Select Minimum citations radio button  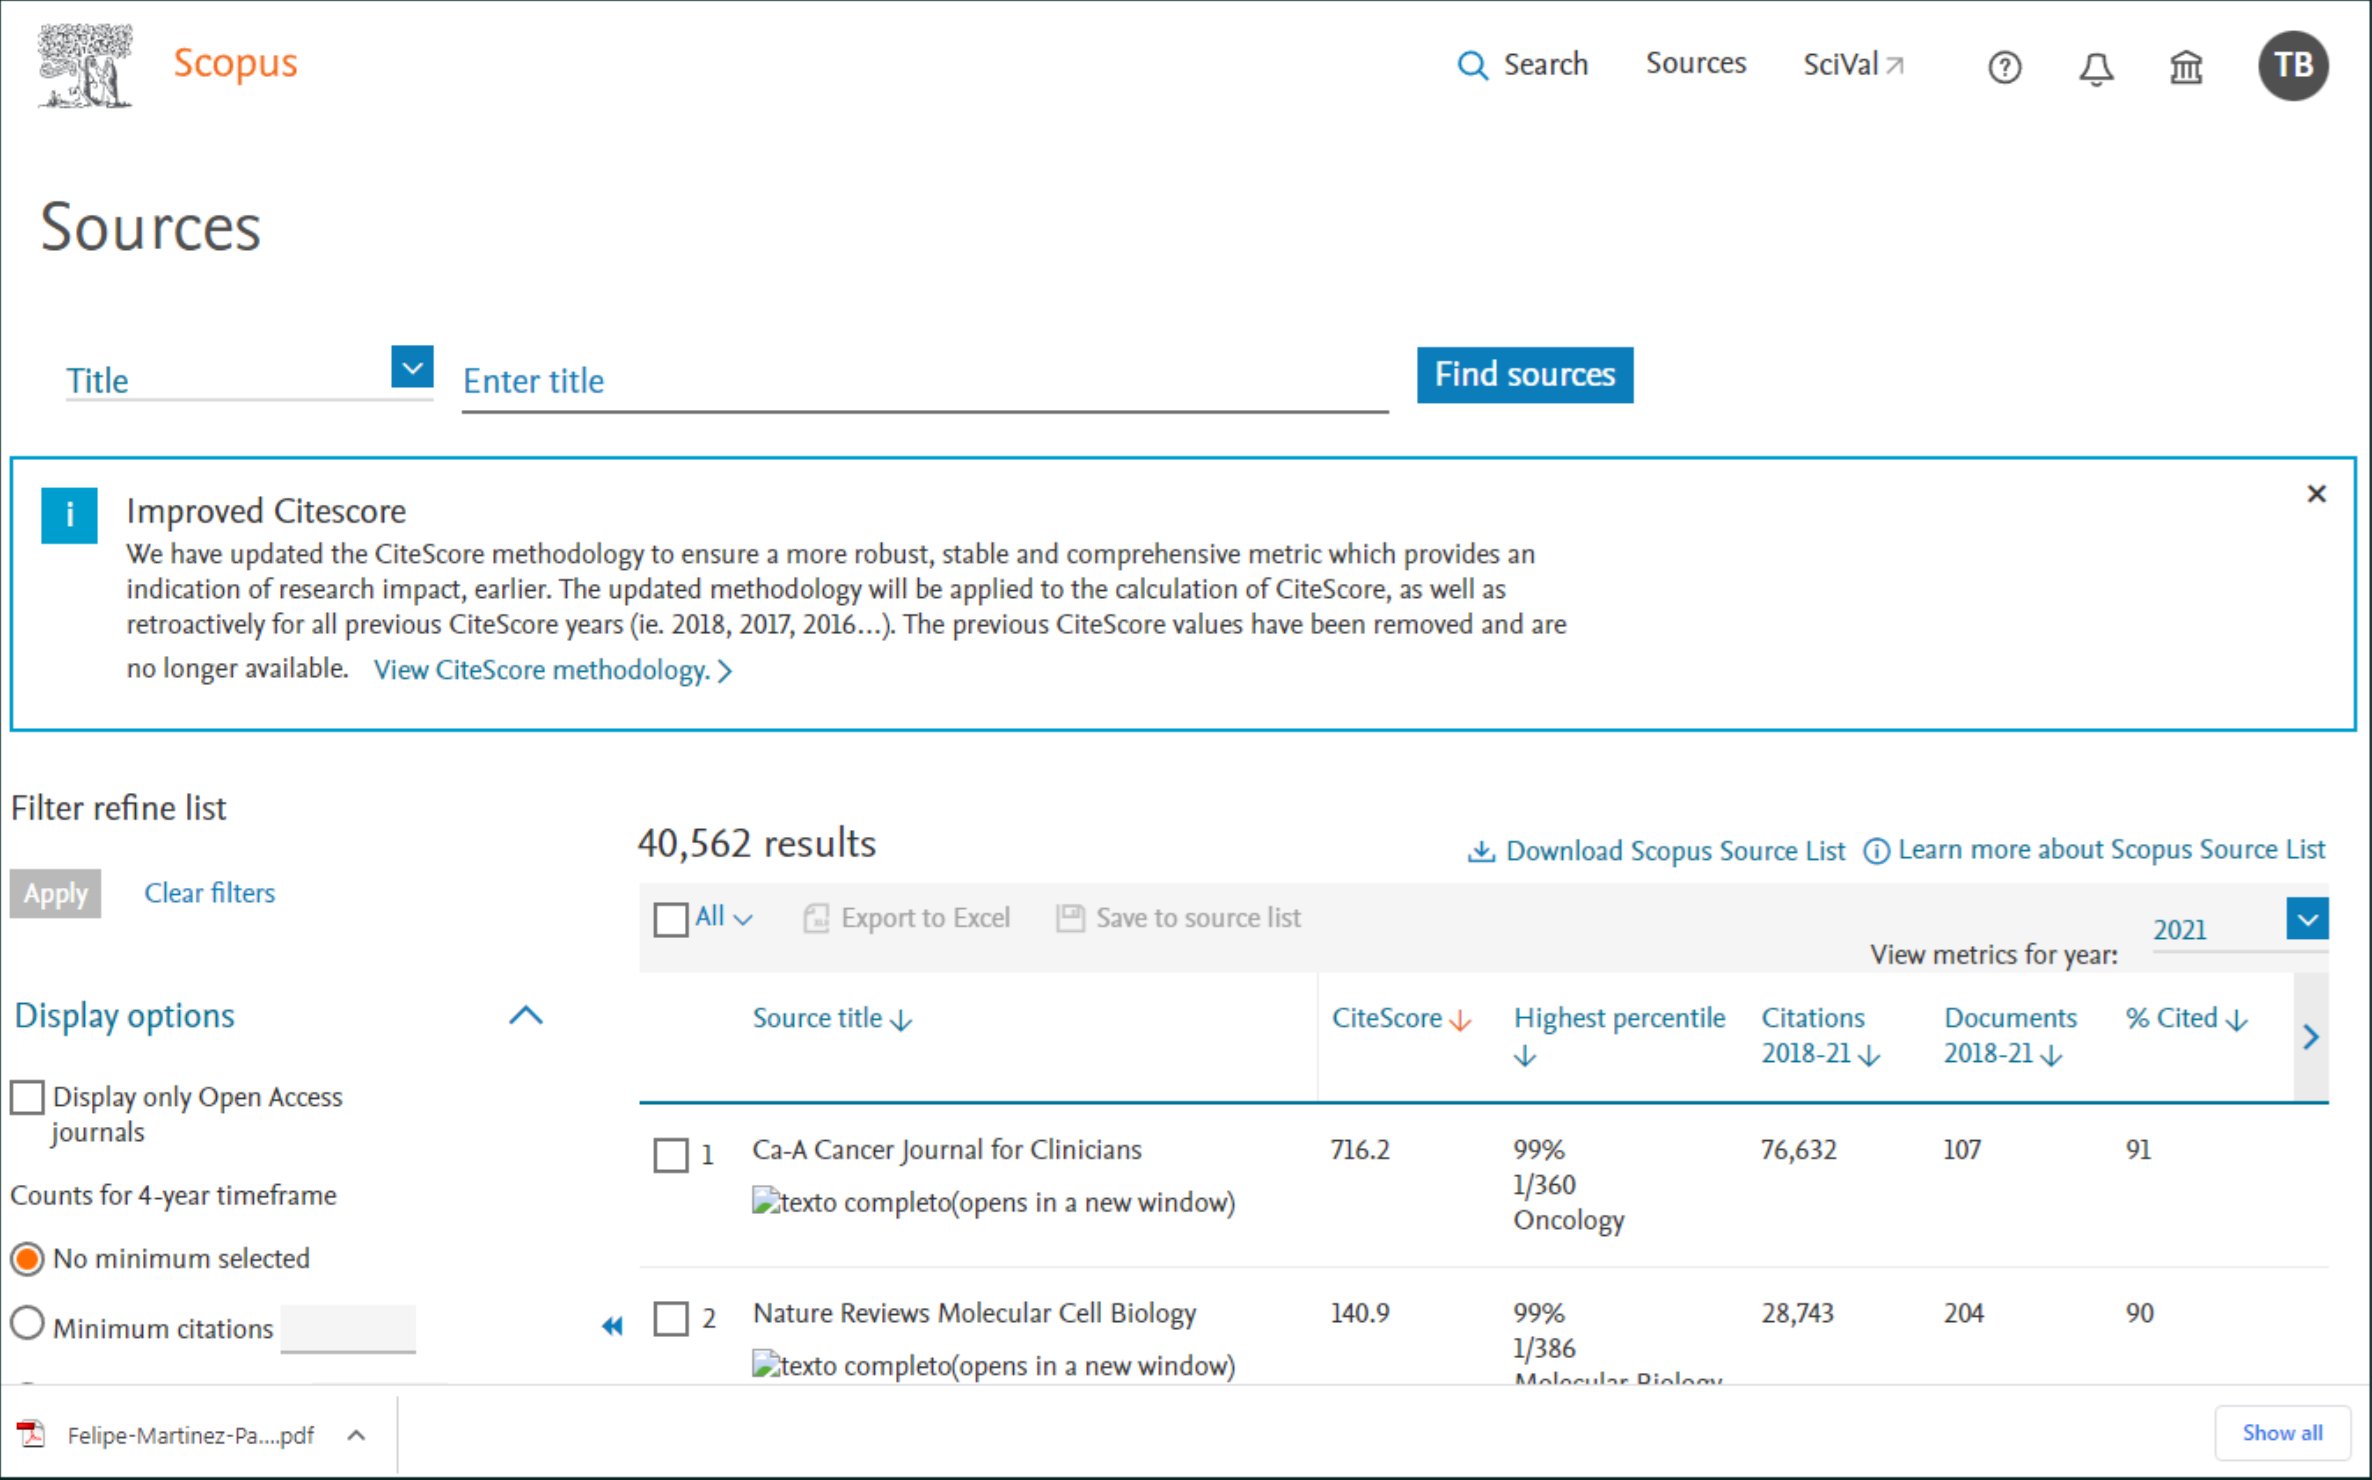coord(27,1324)
